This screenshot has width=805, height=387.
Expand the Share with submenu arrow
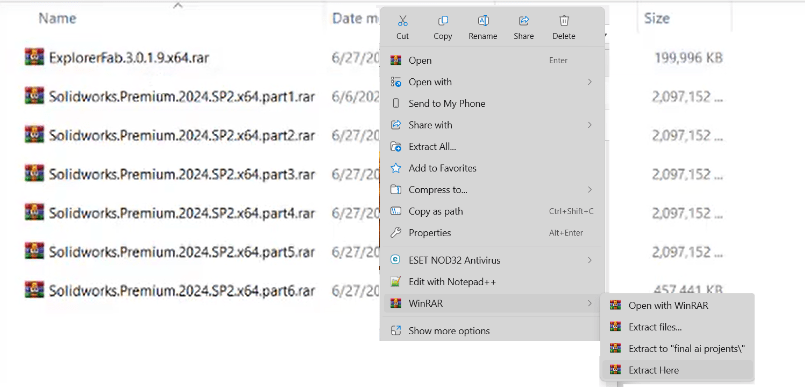point(589,125)
